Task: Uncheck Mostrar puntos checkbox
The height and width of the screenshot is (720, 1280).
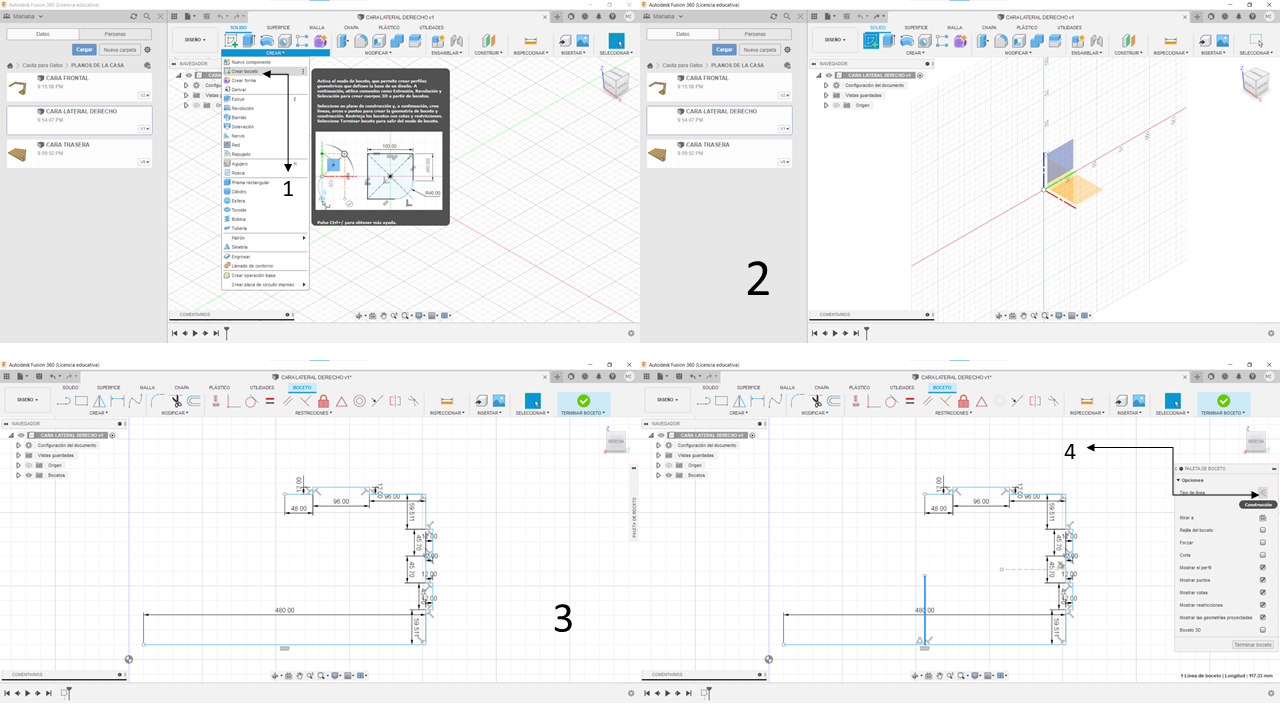Action: tap(1263, 580)
